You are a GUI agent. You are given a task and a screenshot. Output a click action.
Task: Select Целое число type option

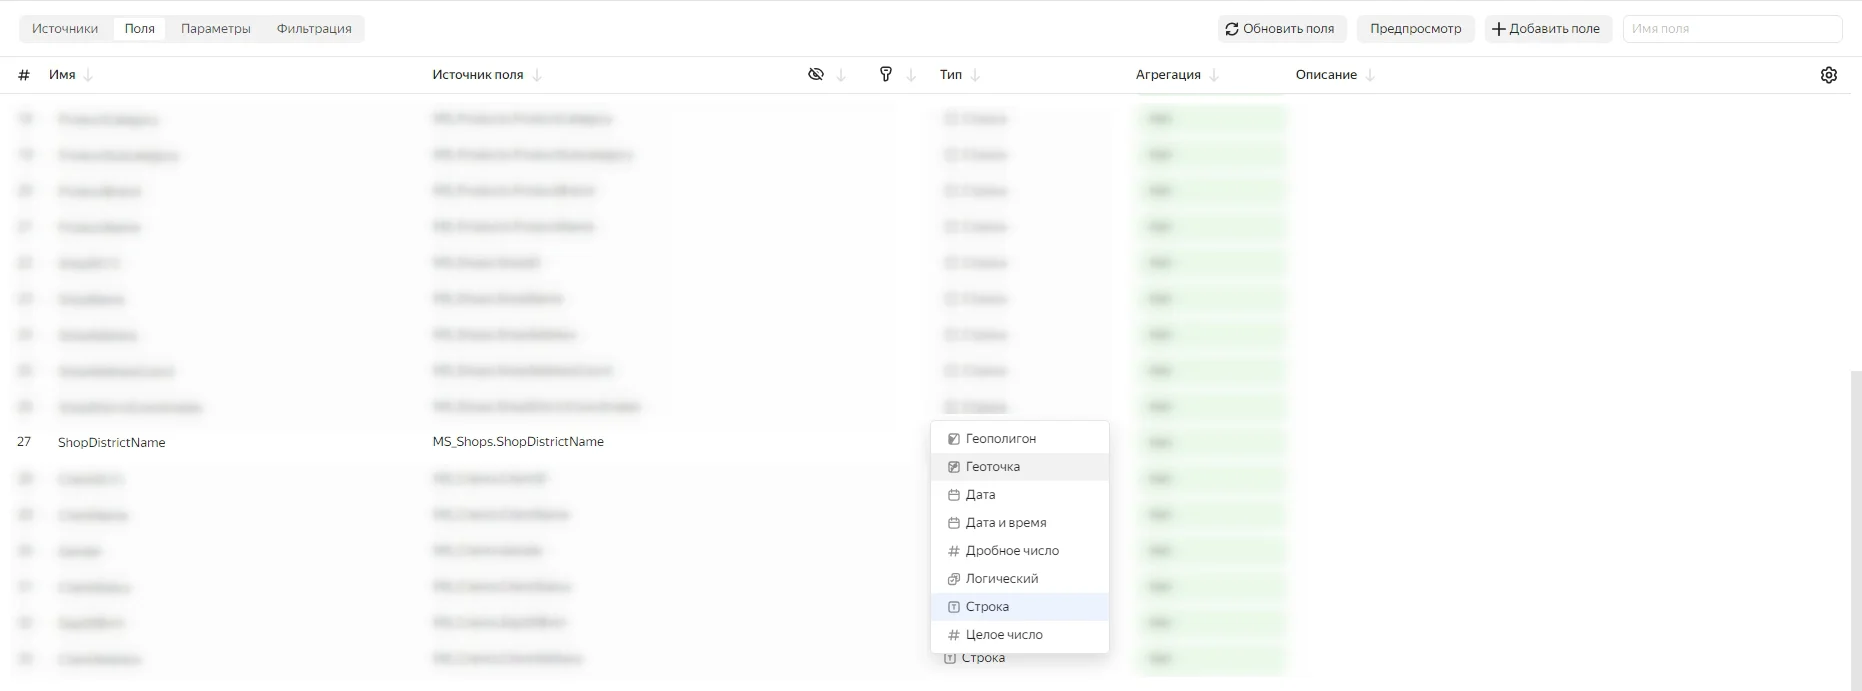click(x=1003, y=635)
